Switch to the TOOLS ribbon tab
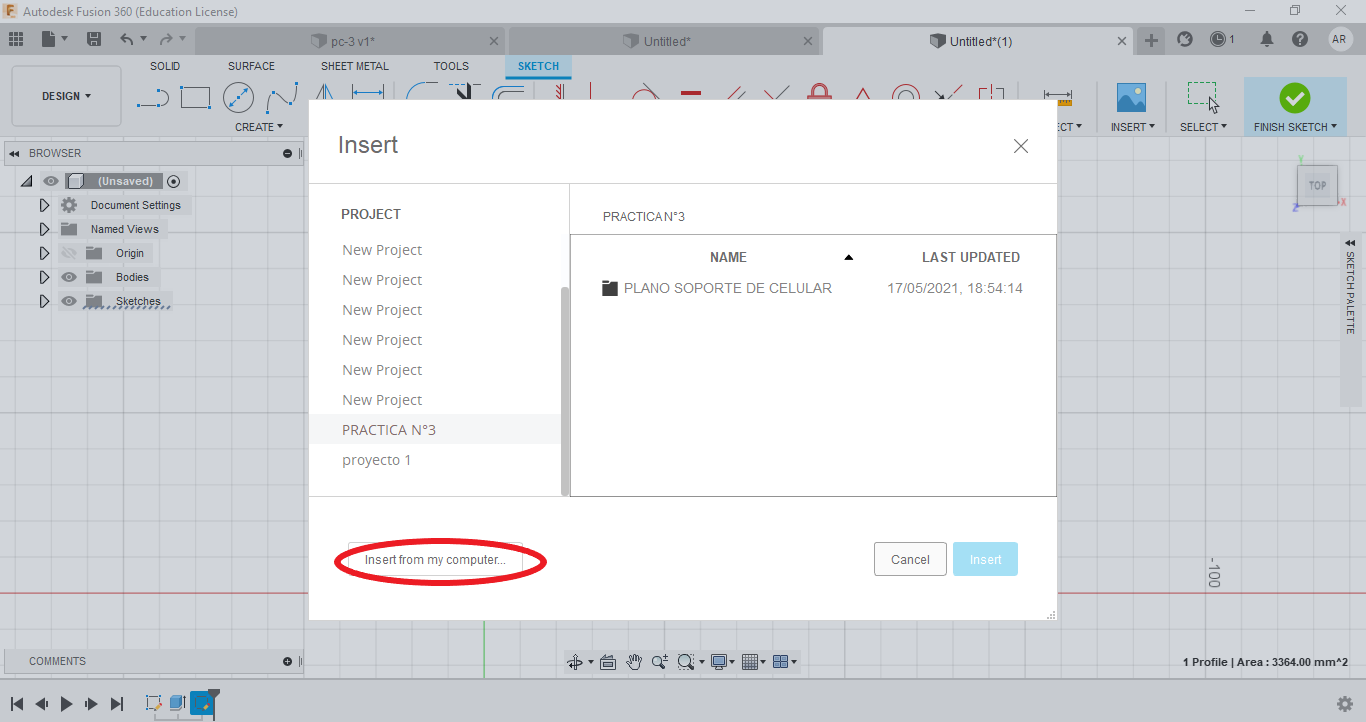The height and width of the screenshot is (722, 1366). [451, 66]
